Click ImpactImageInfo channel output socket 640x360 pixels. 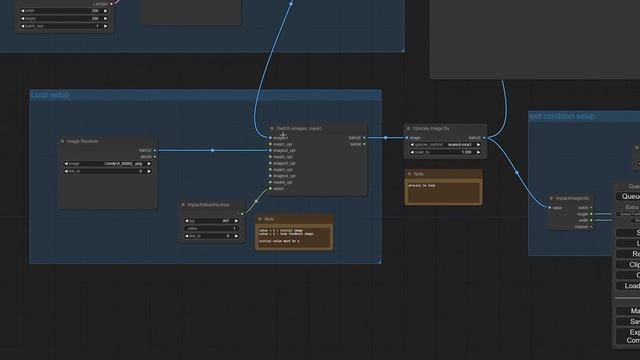pyautogui.click(x=591, y=227)
